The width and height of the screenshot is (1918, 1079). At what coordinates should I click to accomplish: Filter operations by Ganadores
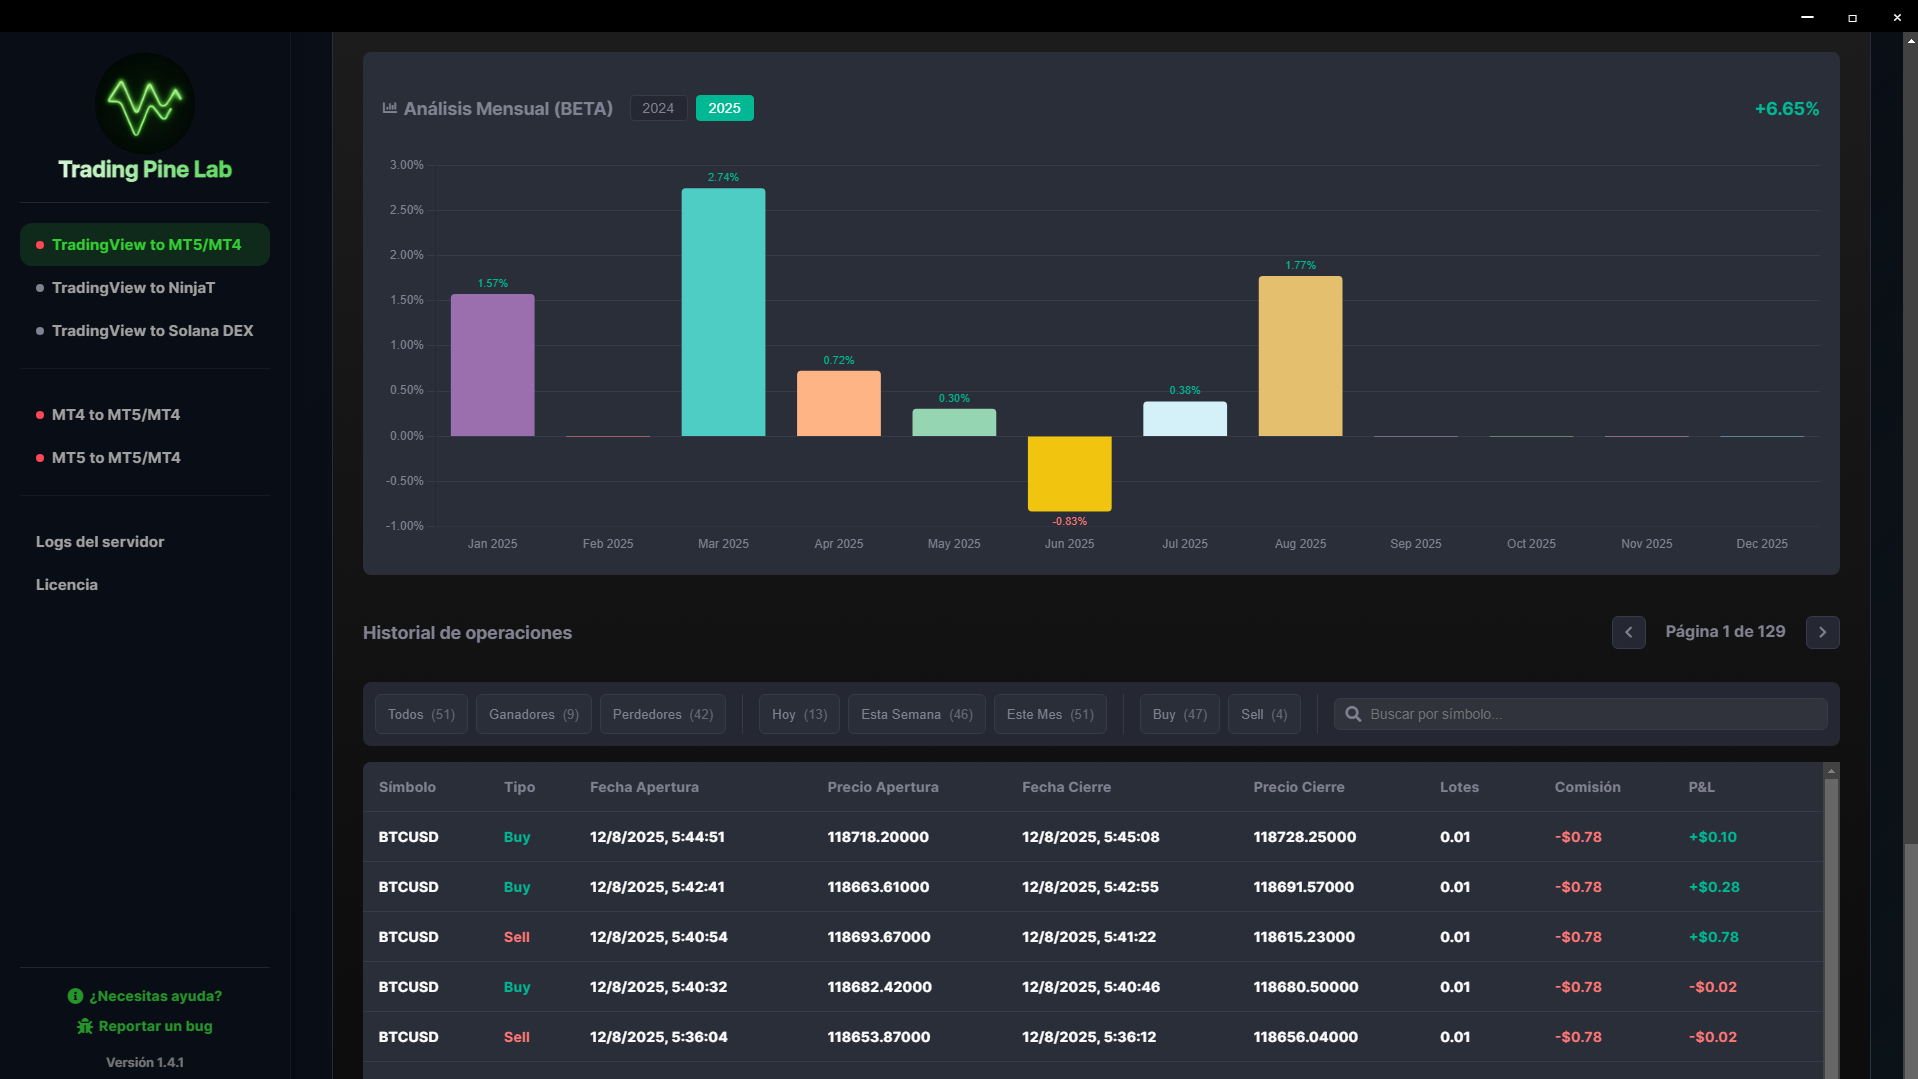tap(533, 714)
